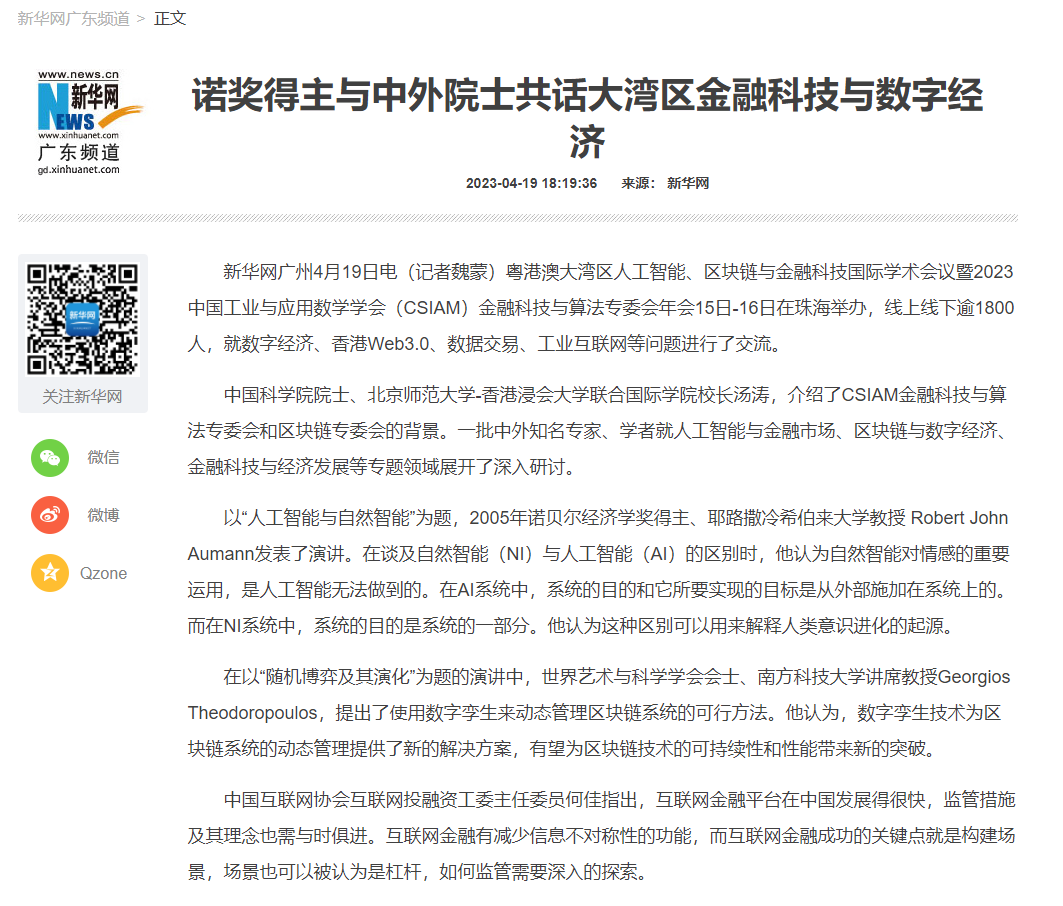
Task: Click the 来源 新华网 source label
Action: pos(665,183)
